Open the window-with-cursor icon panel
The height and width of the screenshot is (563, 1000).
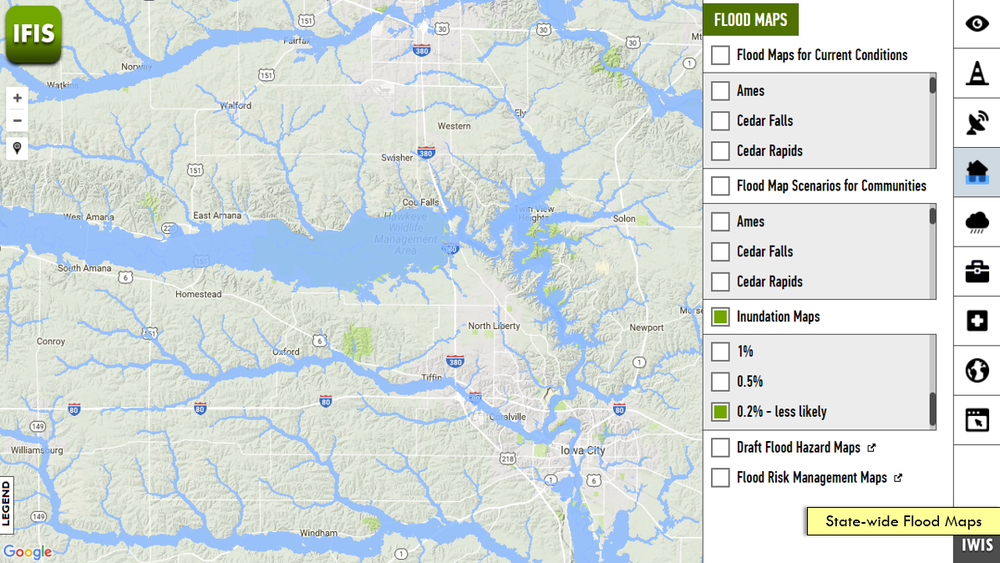(977, 420)
